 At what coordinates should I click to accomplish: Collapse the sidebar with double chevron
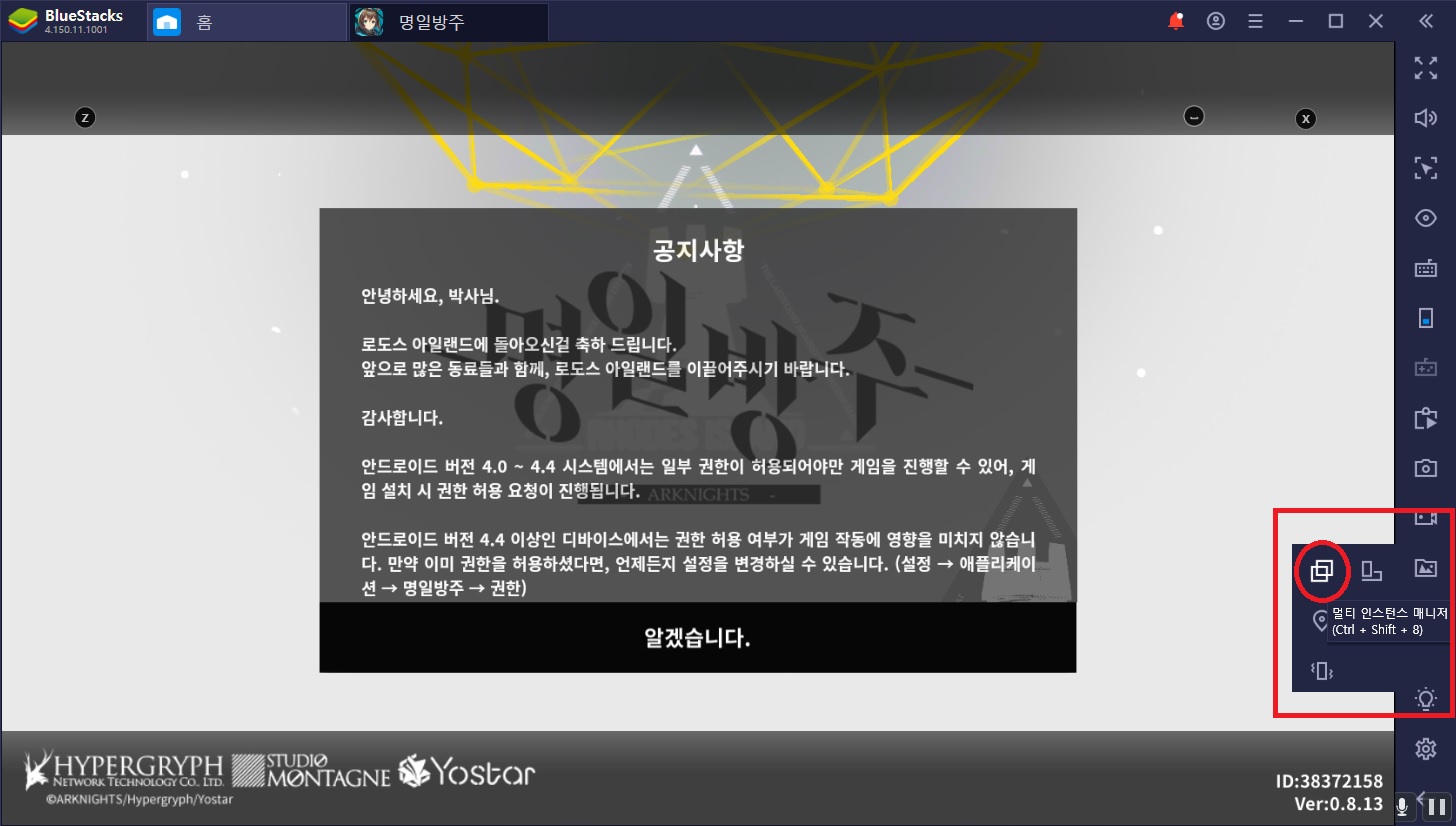pyautogui.click(x=1426, y=21)
